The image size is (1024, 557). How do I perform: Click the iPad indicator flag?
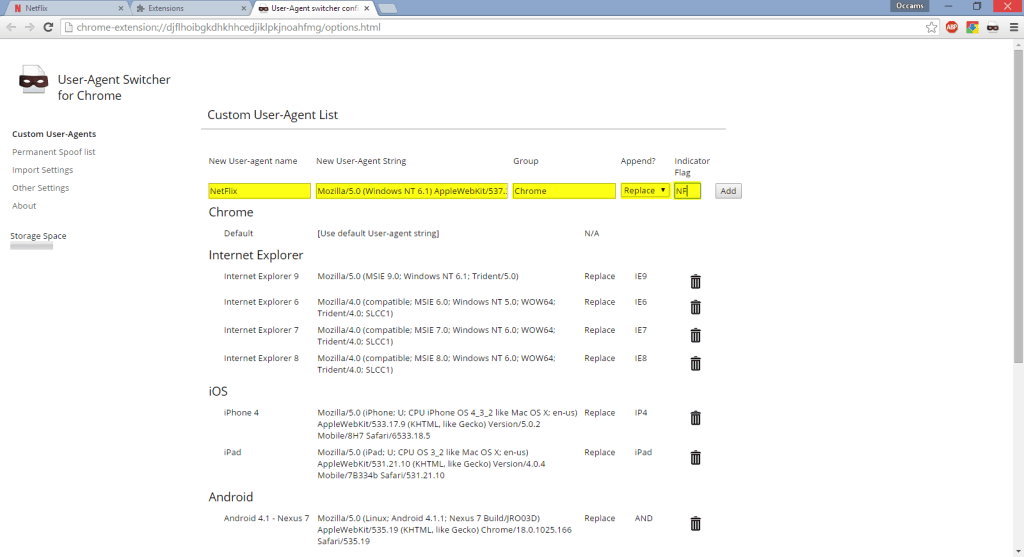click(643, 452)
